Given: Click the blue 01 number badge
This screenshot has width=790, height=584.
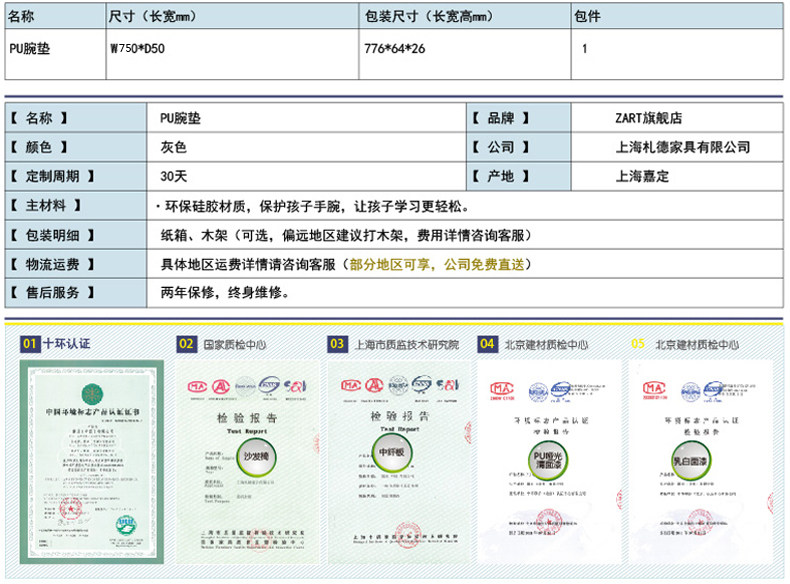Looking at the screenshot, I should (30, 344).
